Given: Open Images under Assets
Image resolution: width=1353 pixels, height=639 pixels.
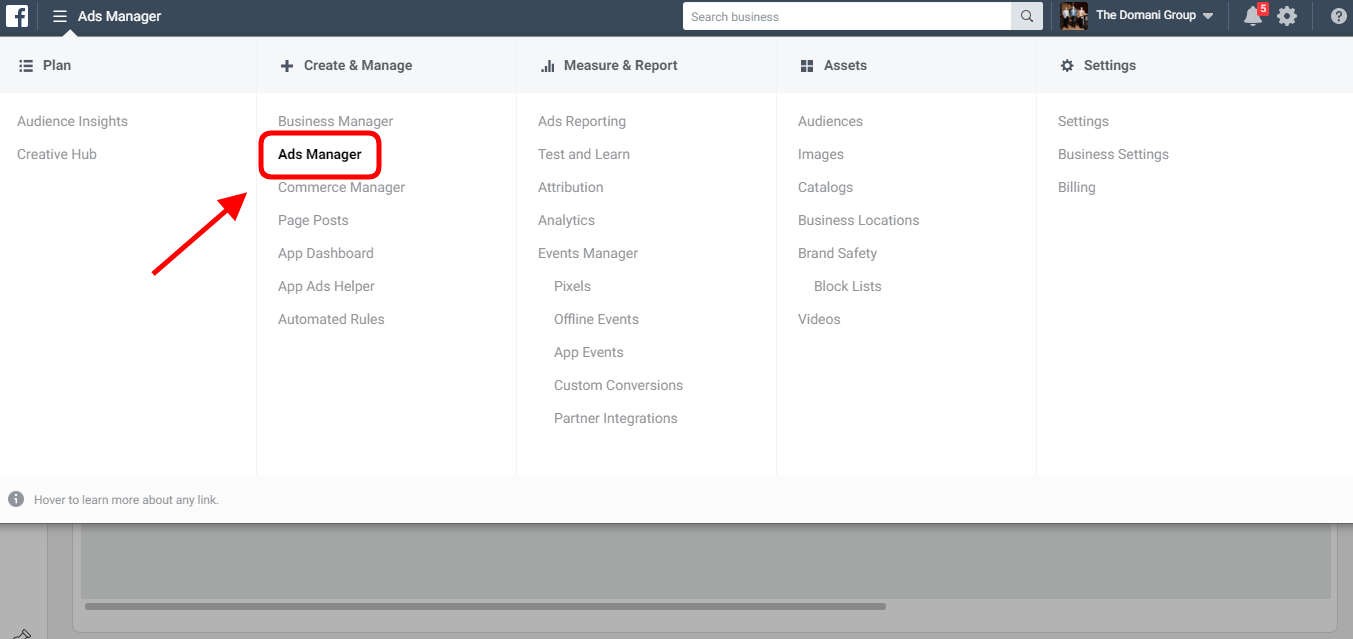Looking at the screenshot, I should pyautogui.click(x=821, y=154).
